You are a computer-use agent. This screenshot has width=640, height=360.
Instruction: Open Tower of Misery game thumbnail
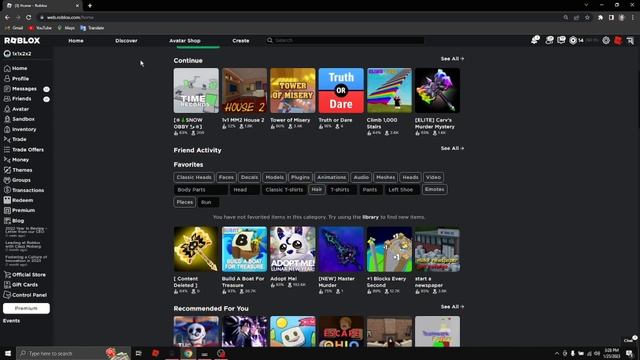click(x=293, y=91)
